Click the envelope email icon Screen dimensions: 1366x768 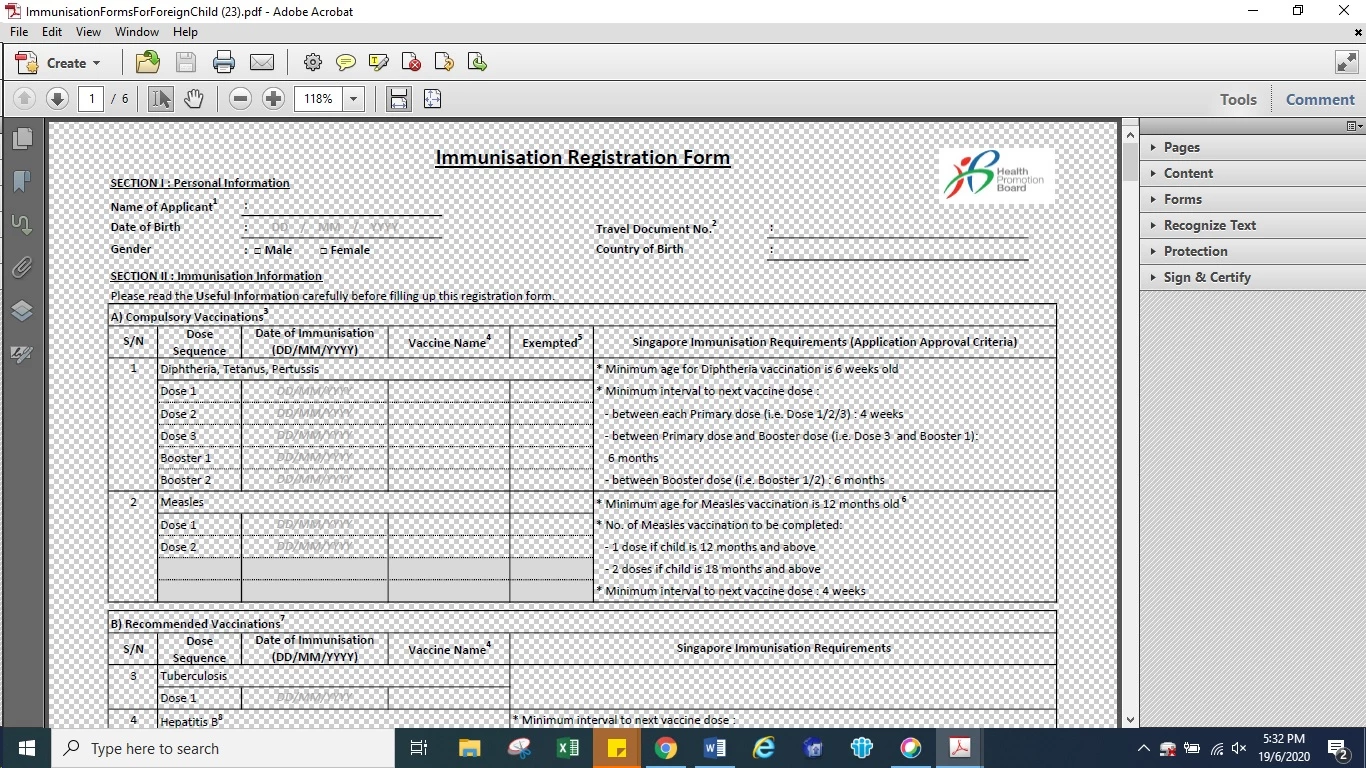pyautogui.click(x=262, y=62)
